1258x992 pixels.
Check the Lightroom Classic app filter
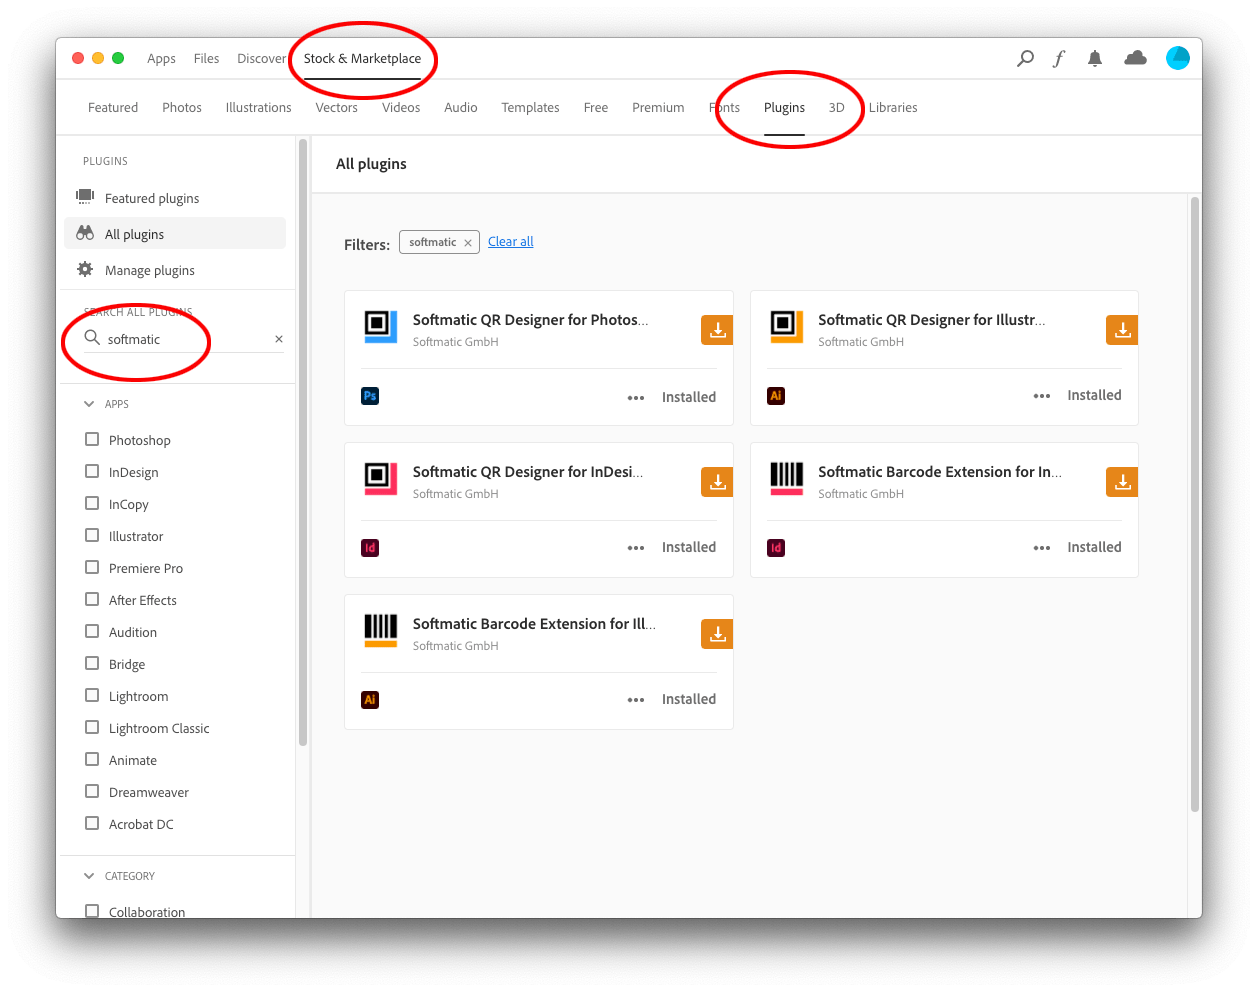tap(92, 727)
